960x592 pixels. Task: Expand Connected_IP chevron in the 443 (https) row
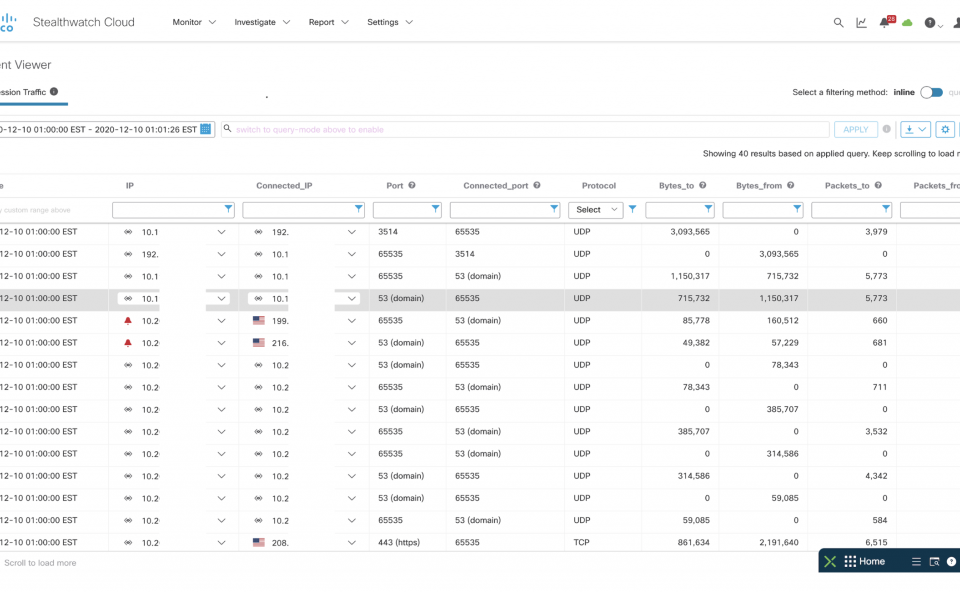(x=352, y=542)
